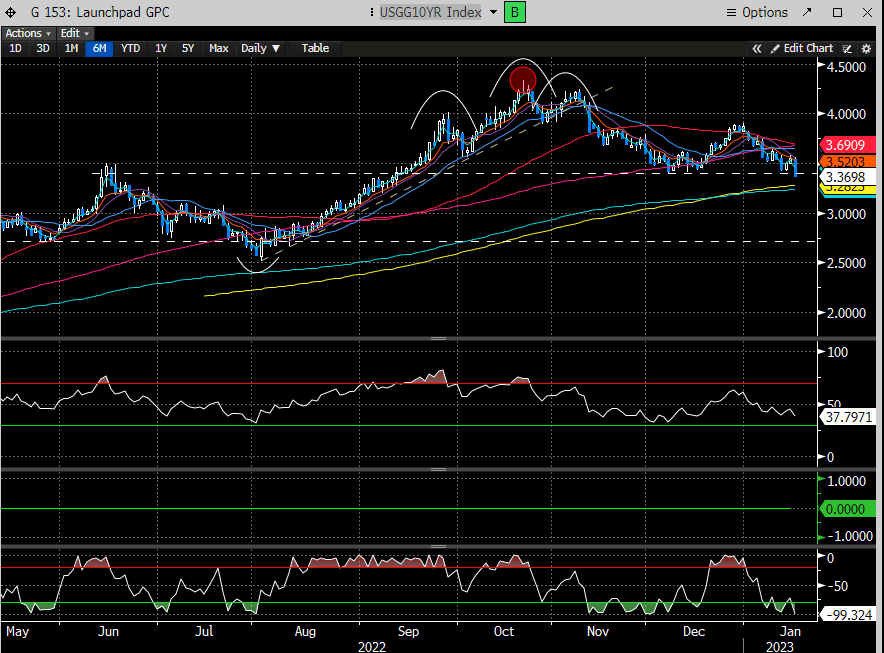
Task: Open the security dropdown arrow after USGG10YR Index
Action: (x=493, y=12)
